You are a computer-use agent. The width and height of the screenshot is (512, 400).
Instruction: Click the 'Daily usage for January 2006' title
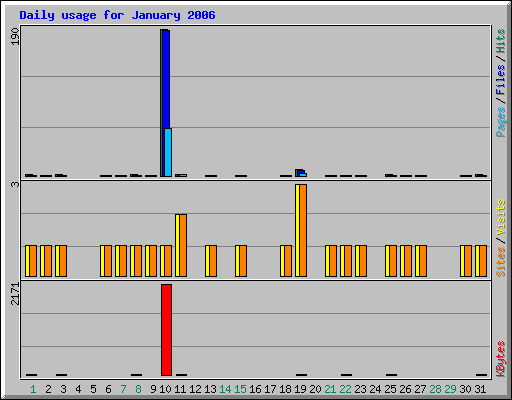point(117,15)
